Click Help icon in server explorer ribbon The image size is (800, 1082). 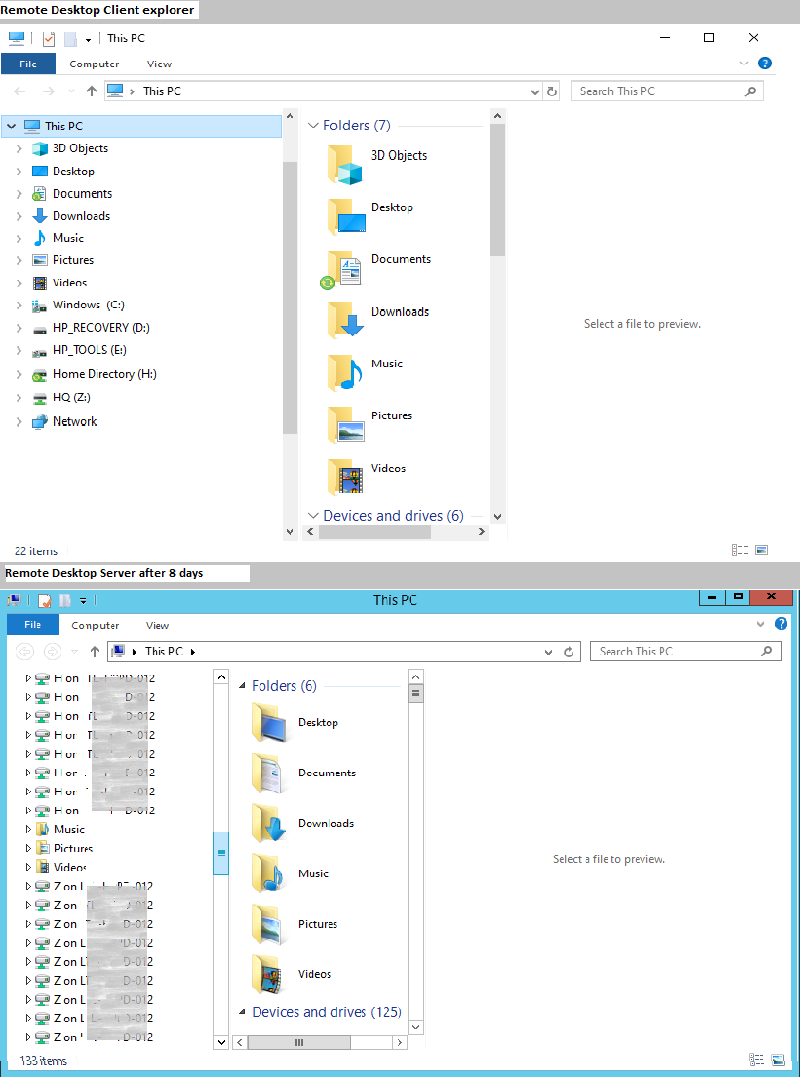[781, 624]
